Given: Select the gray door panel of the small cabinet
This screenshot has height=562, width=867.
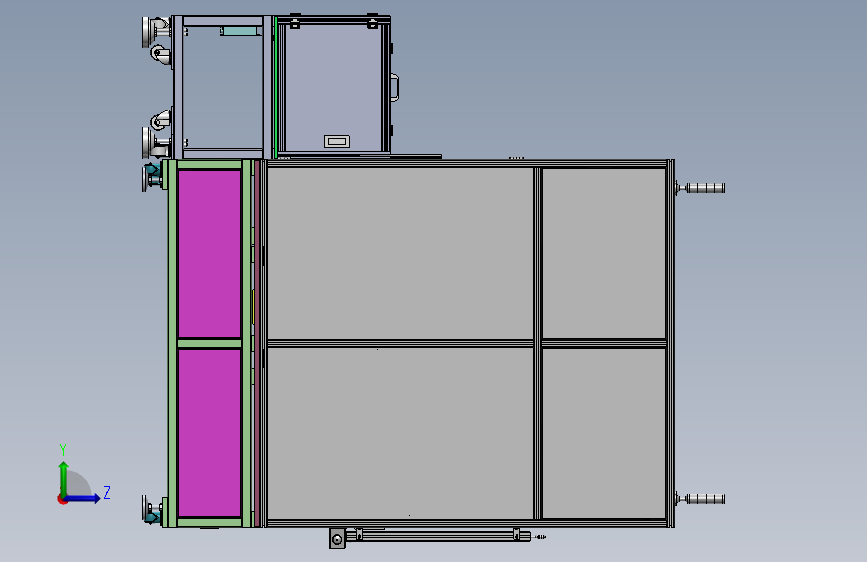Looking at the screenshot, I should pyautogui.click(x=333, y=89).
